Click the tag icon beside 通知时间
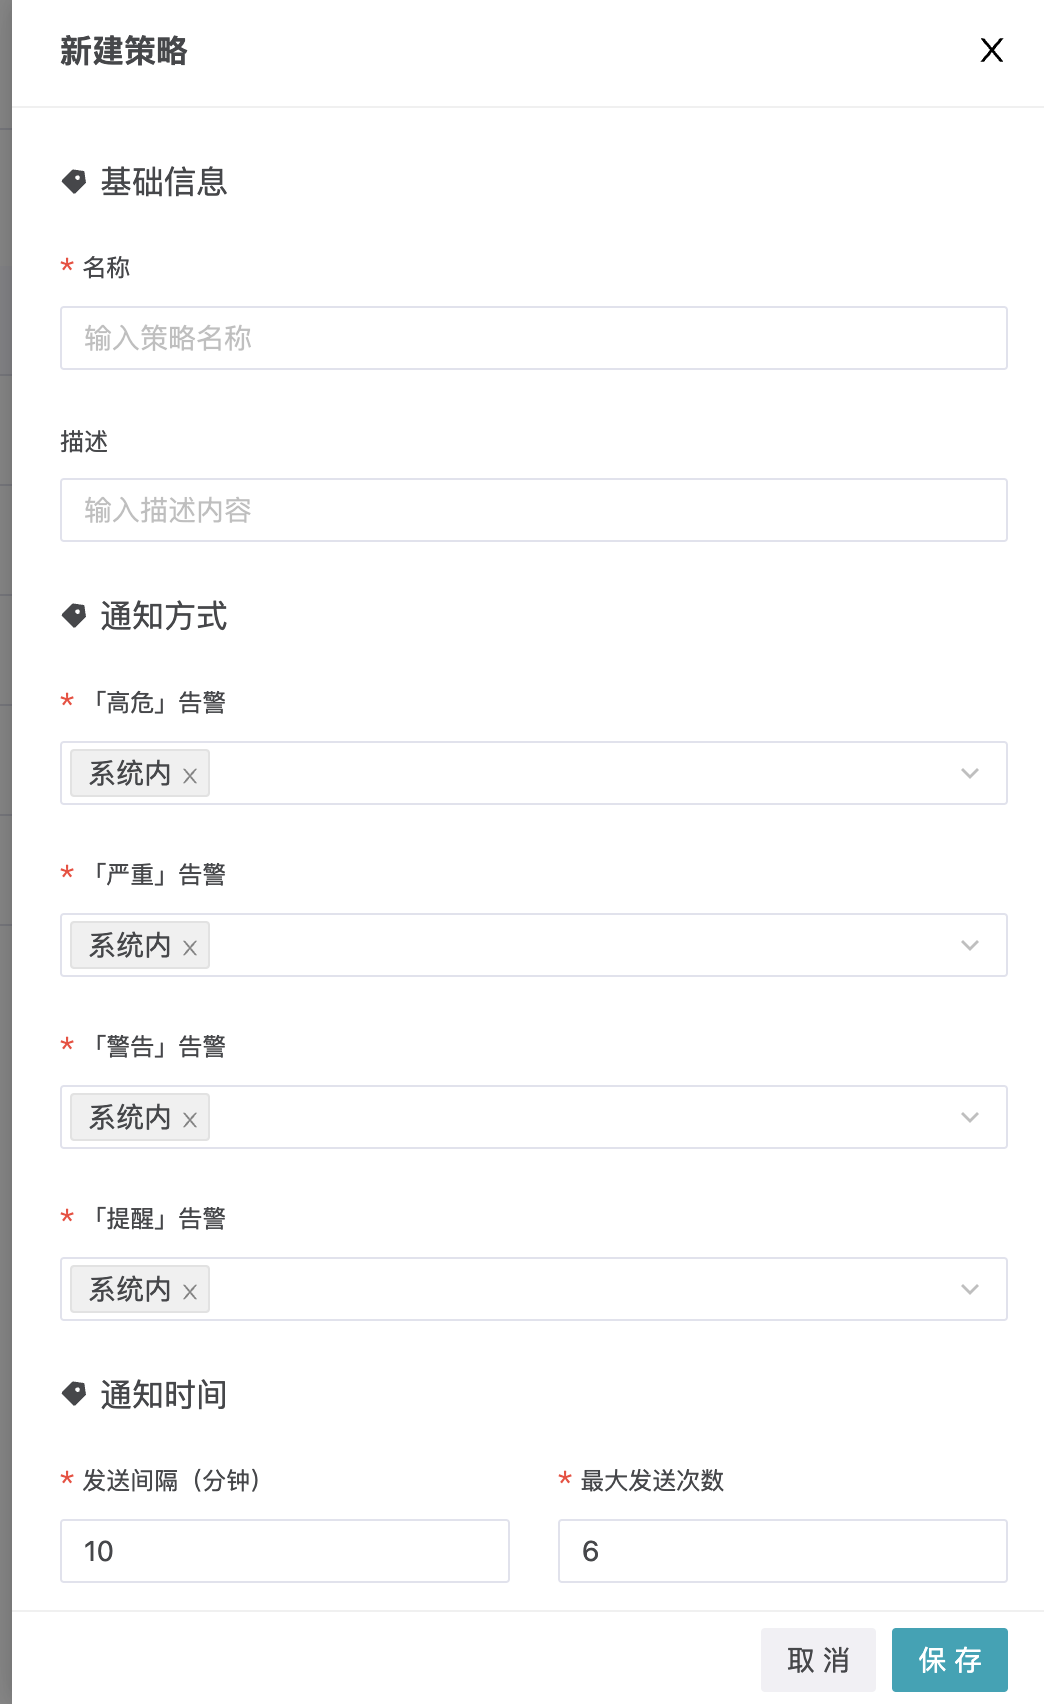Image resolution: width=1044 pixels, height=1704 pixels. (x=74, y=1393)
